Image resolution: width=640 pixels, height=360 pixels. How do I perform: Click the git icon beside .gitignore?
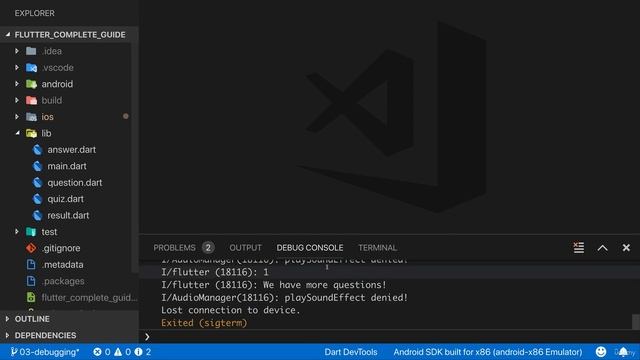click(x=31, y=248)
